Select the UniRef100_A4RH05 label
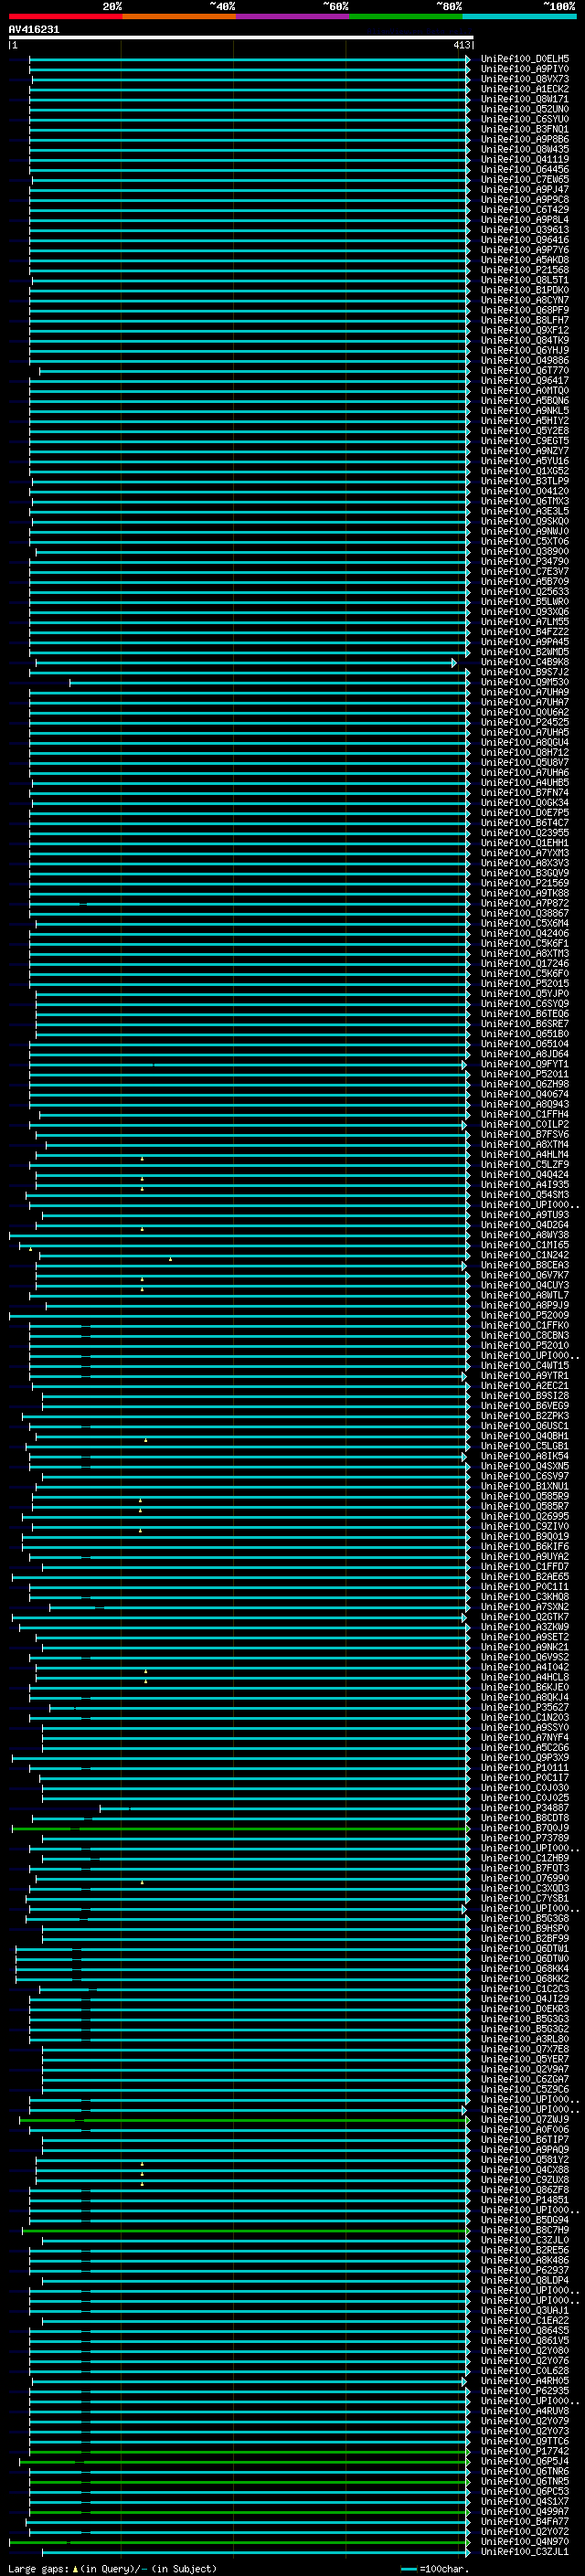Image resolution: width=585 pixels, height=2576 pixels. 525,2382
